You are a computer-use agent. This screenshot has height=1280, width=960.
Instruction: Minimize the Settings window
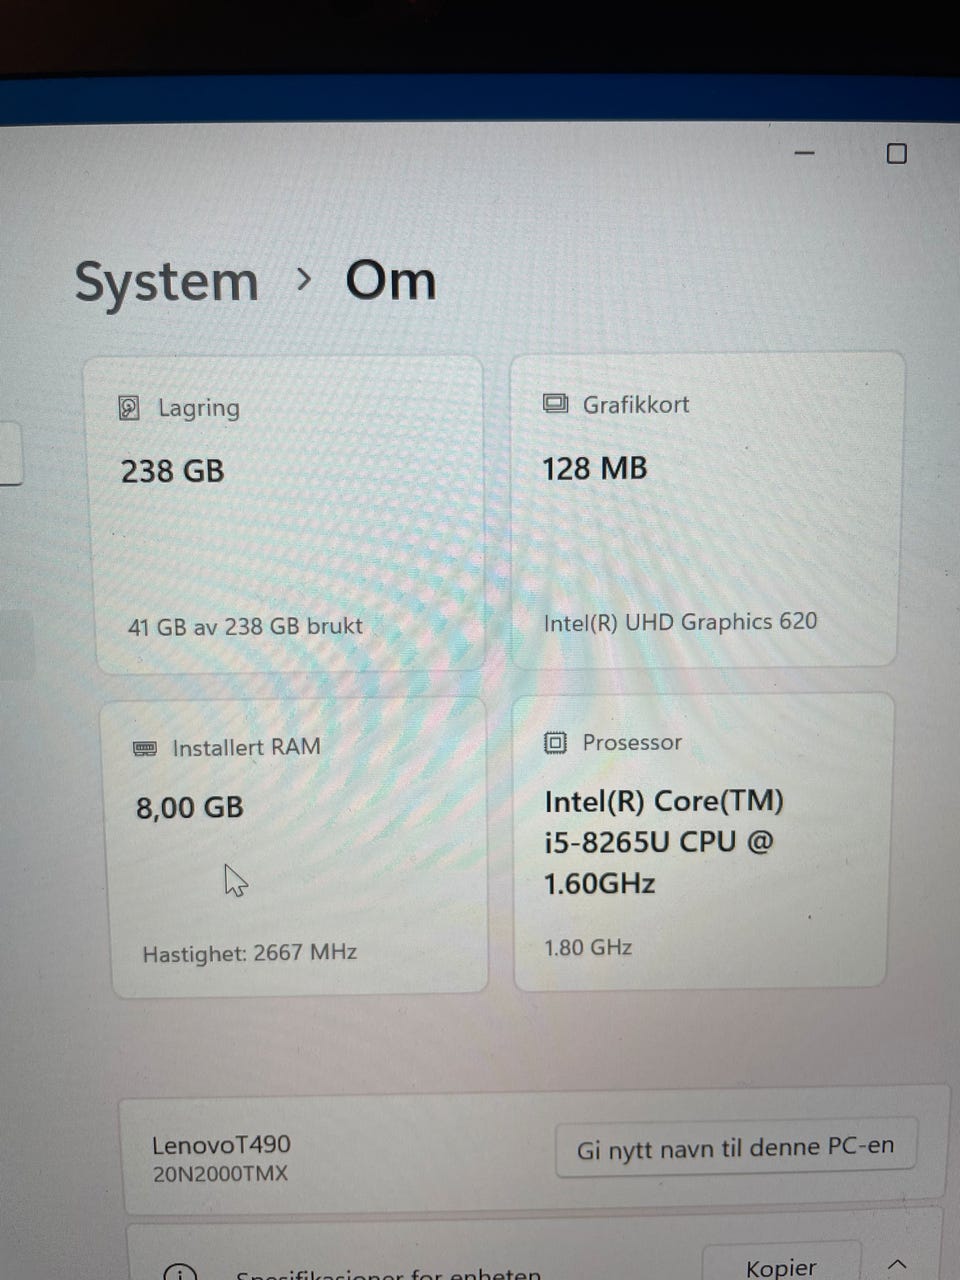click(804, 153)
